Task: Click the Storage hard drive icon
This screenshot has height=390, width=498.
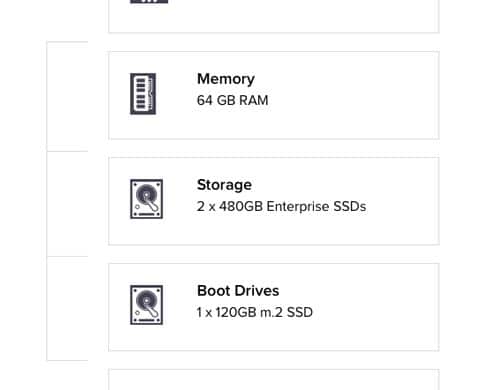Action: [x=146, y=199]
